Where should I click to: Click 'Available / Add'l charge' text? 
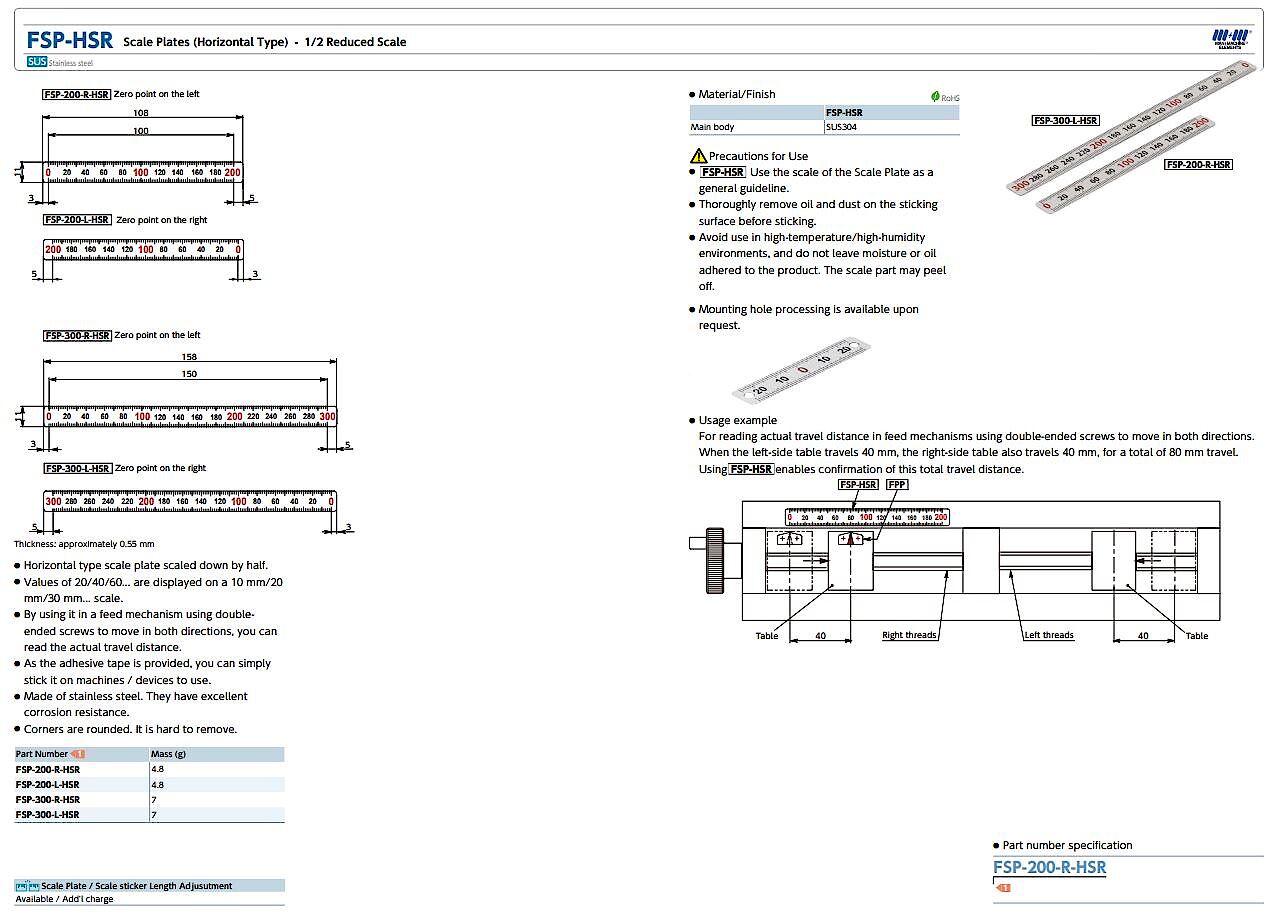[64, 899]
